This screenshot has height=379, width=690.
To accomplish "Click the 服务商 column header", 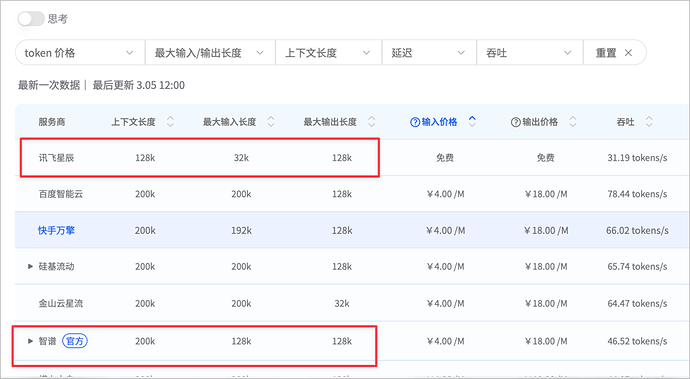I will [x=51, y=122].
